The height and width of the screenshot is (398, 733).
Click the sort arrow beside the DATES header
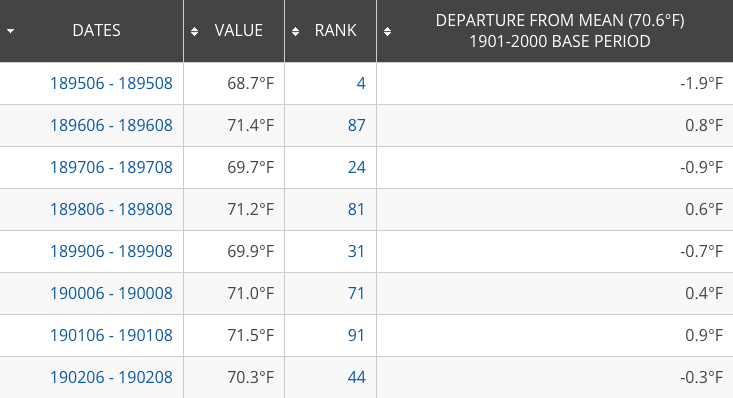pos(10,31)
